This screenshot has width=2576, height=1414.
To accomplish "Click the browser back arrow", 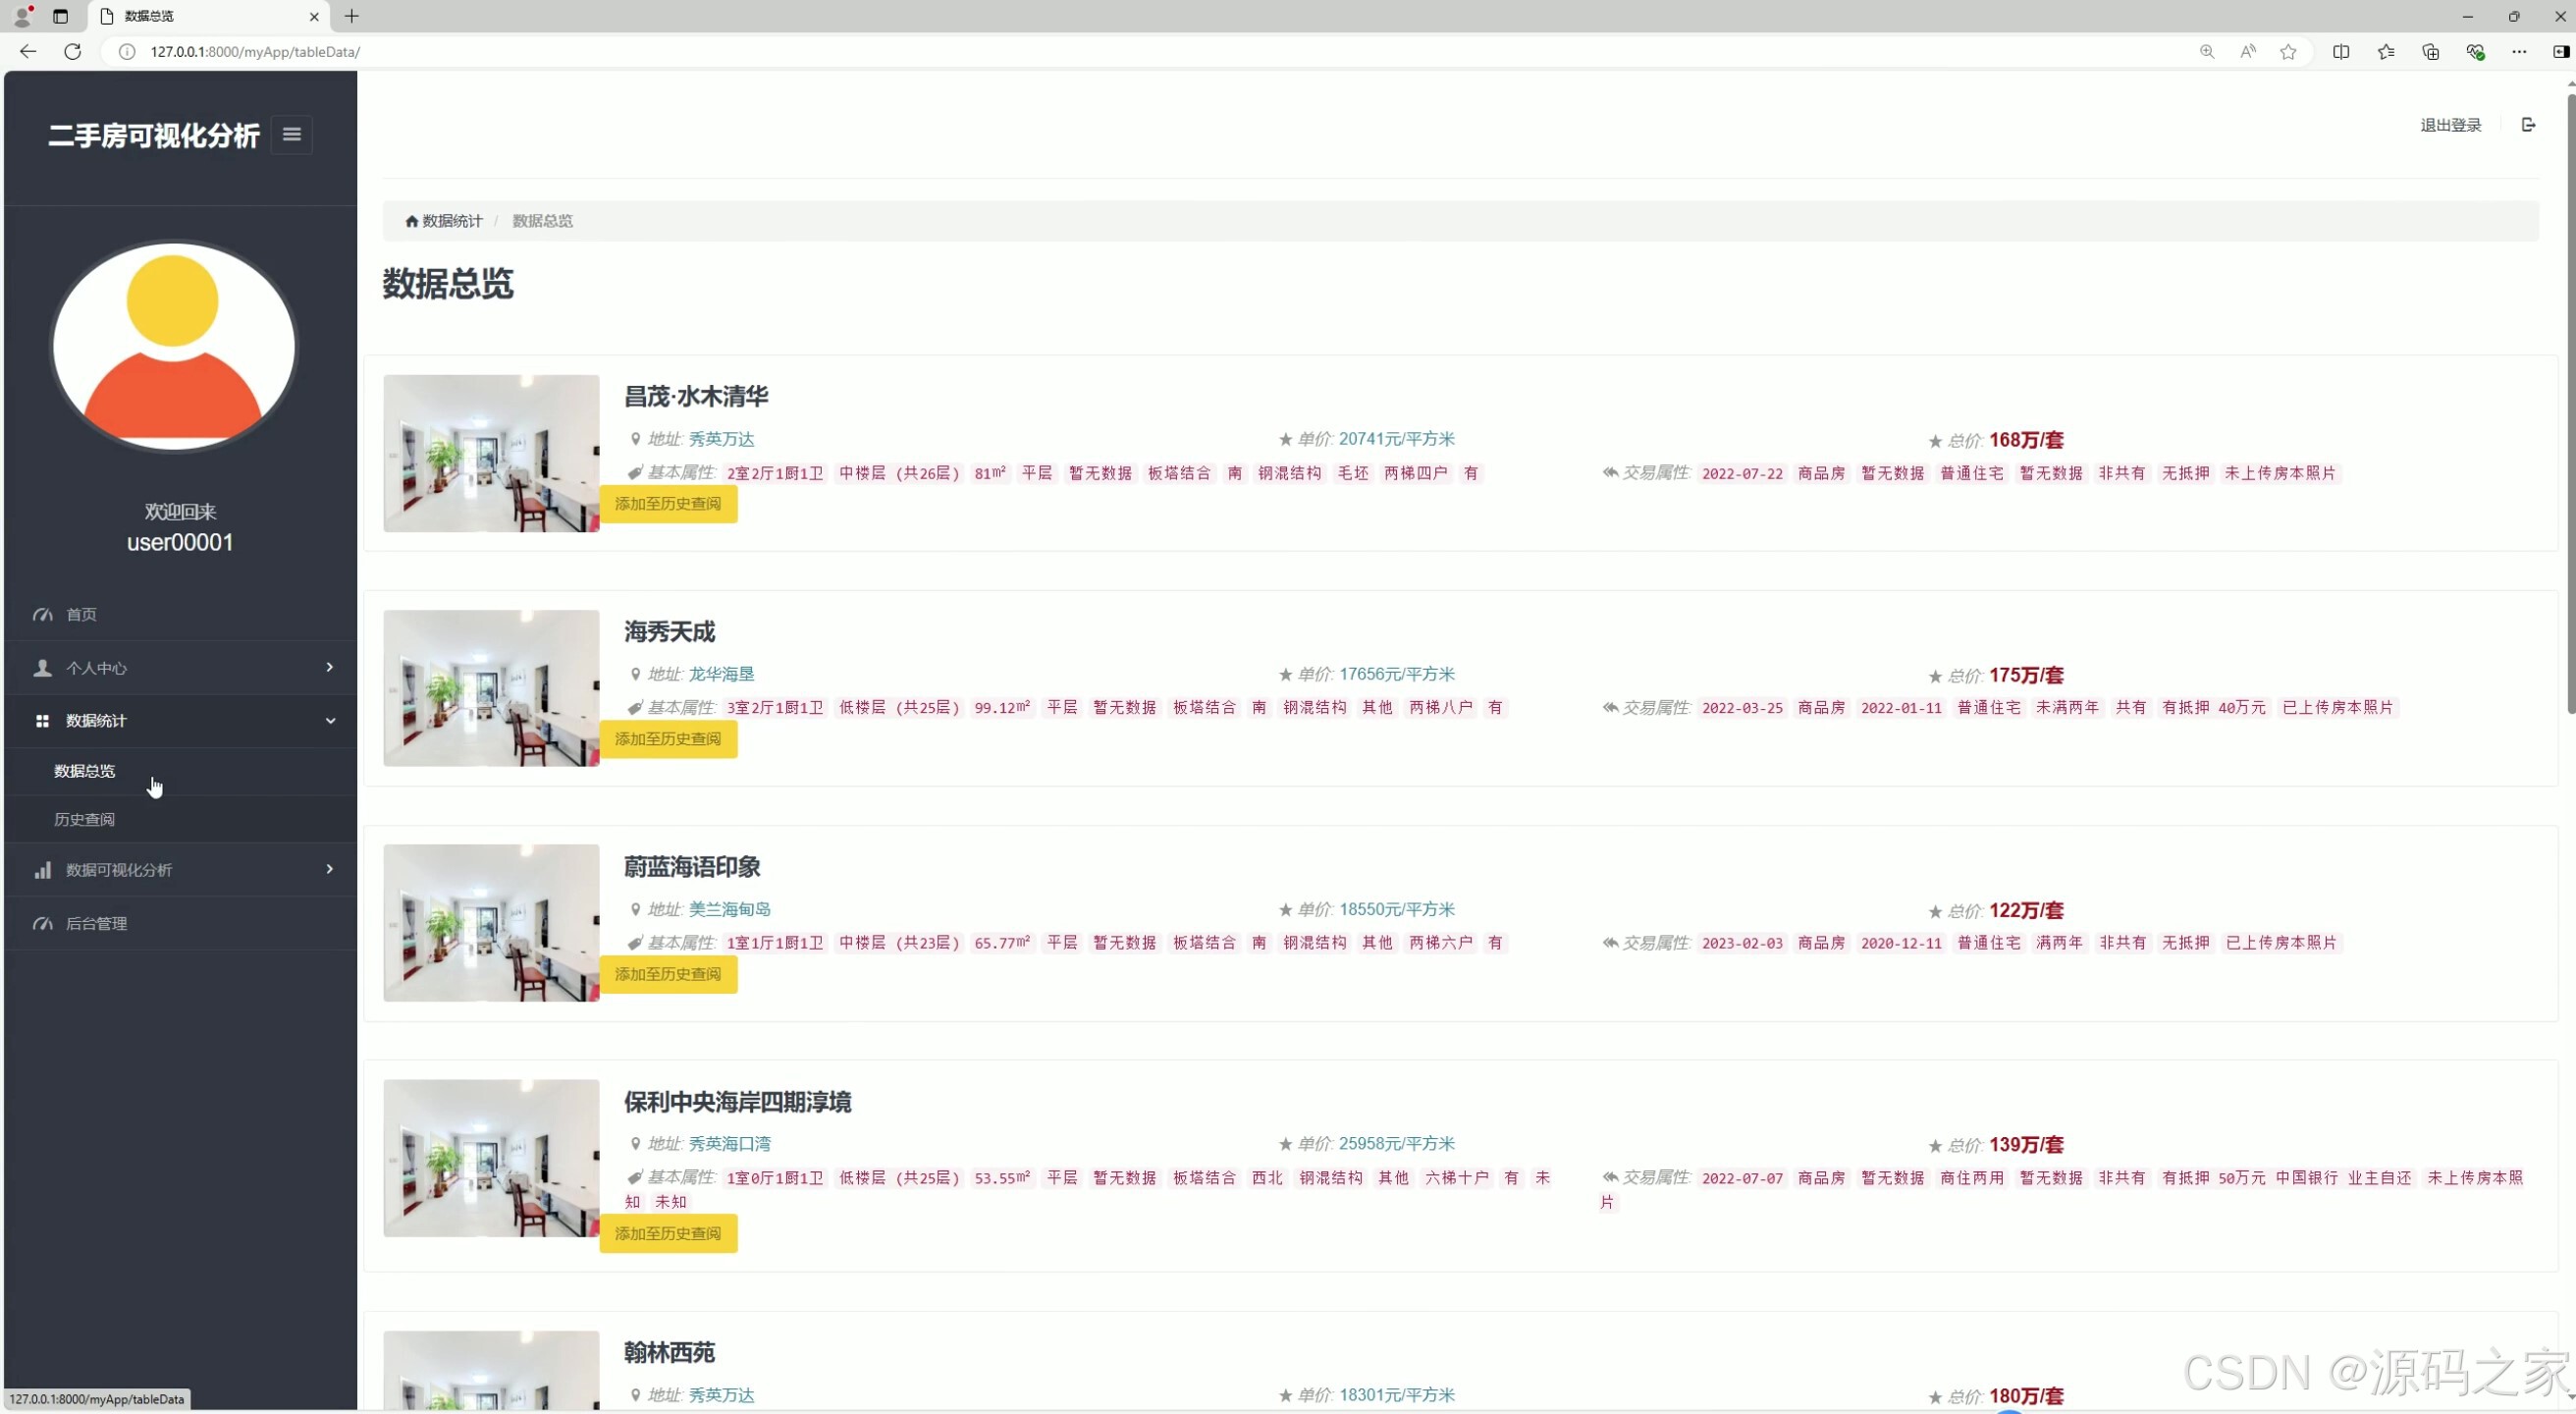I will (28, 52).
